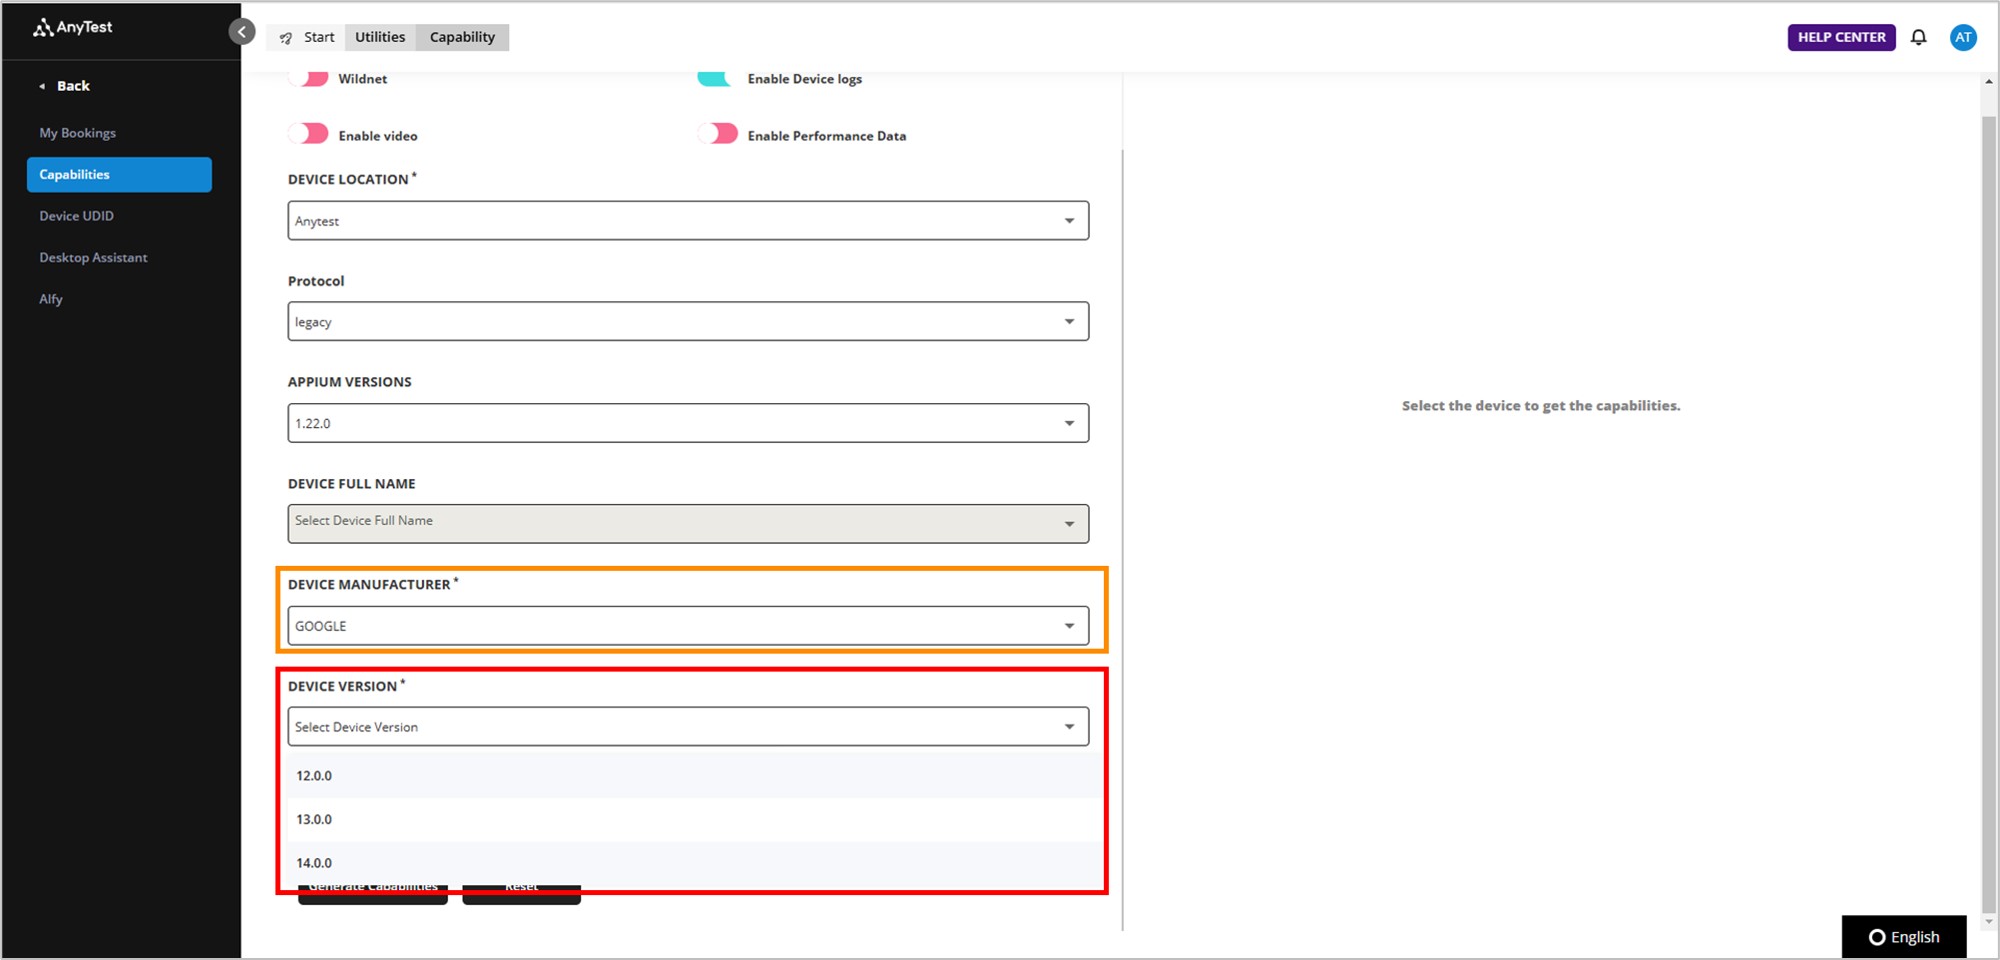Go back using the Back arrow

click(x=65, y=86)
